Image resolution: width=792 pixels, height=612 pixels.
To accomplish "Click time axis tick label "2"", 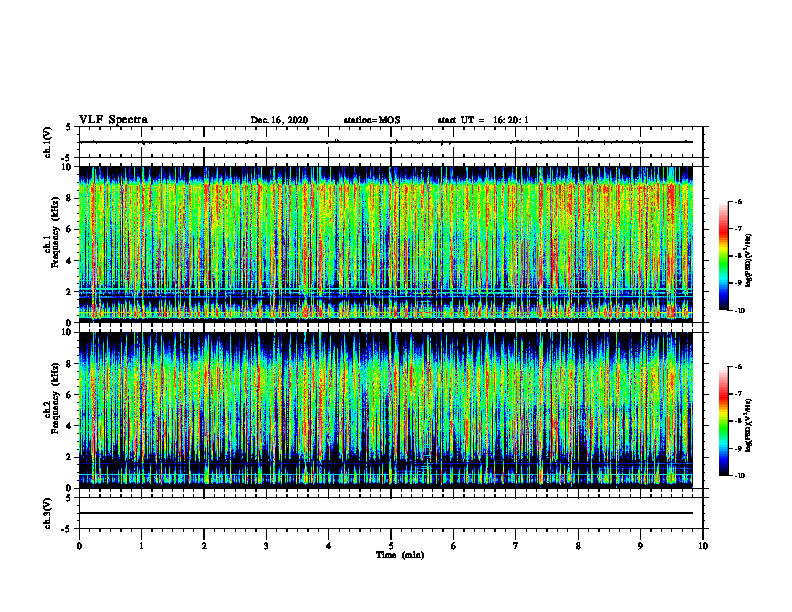I will [x=204, y=546].
